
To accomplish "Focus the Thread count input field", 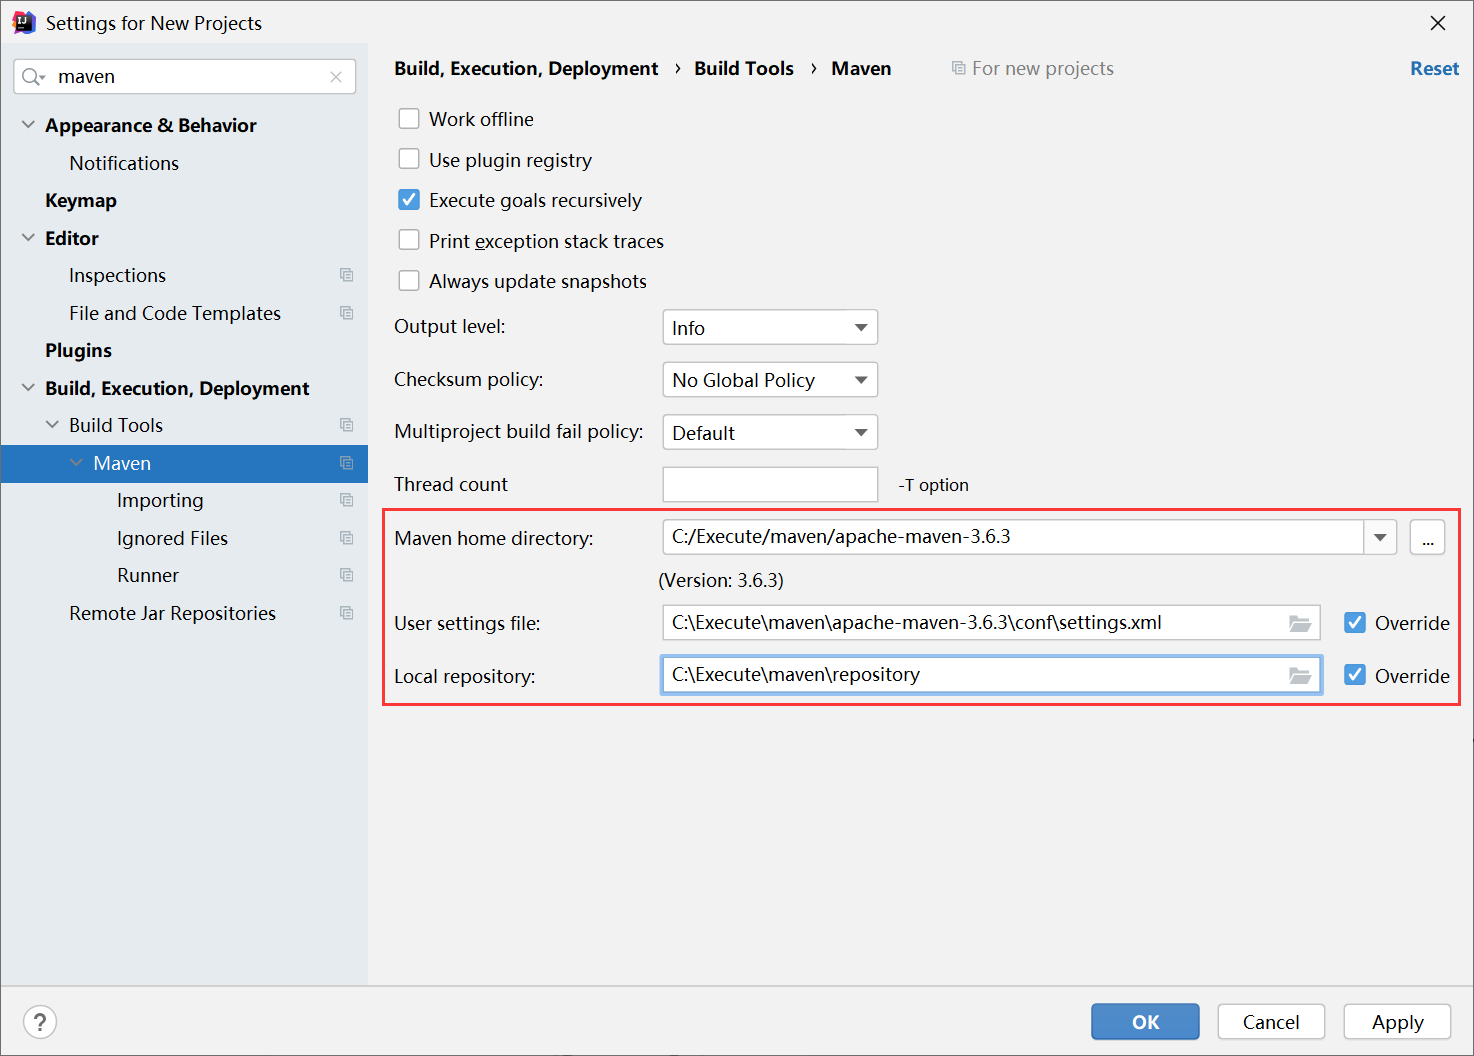I will pyautogui.click(x=770, y=485).
